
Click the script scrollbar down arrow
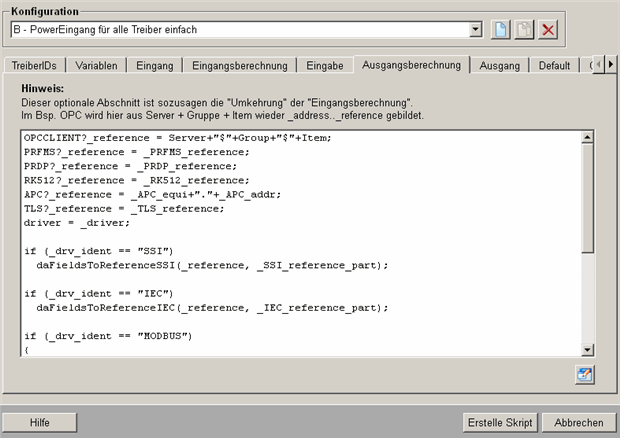click(587, 350)
